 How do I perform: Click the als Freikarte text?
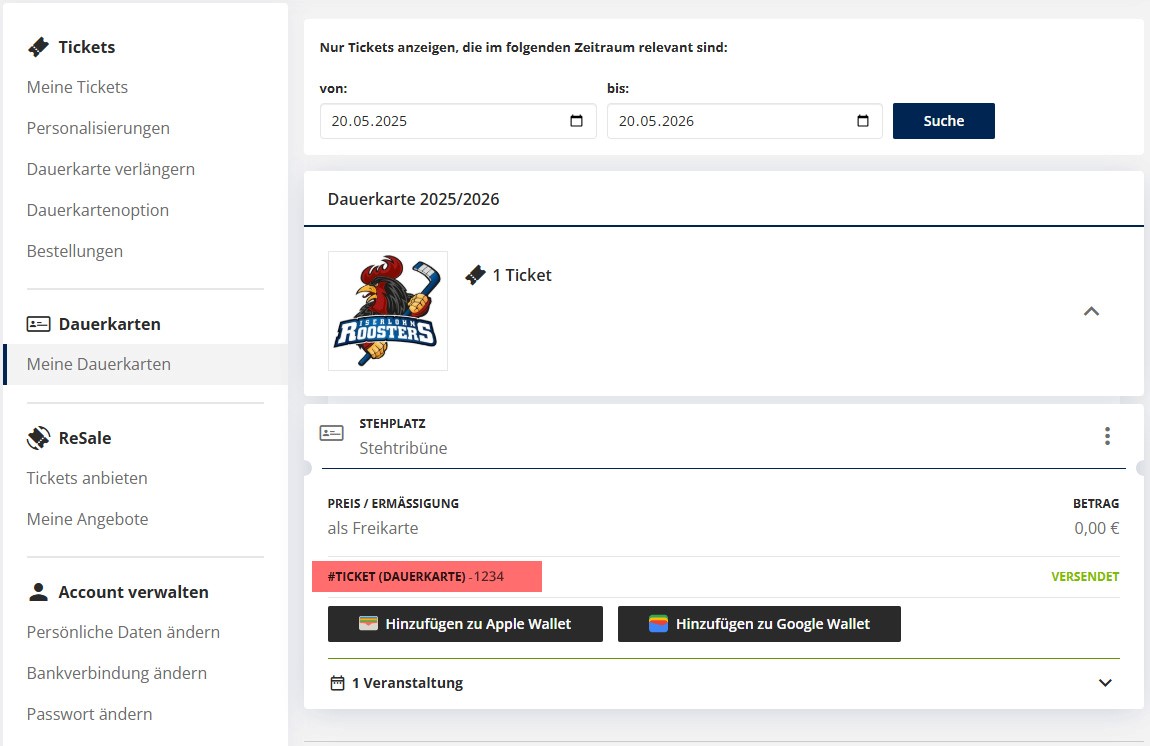(x=373, y=528)
